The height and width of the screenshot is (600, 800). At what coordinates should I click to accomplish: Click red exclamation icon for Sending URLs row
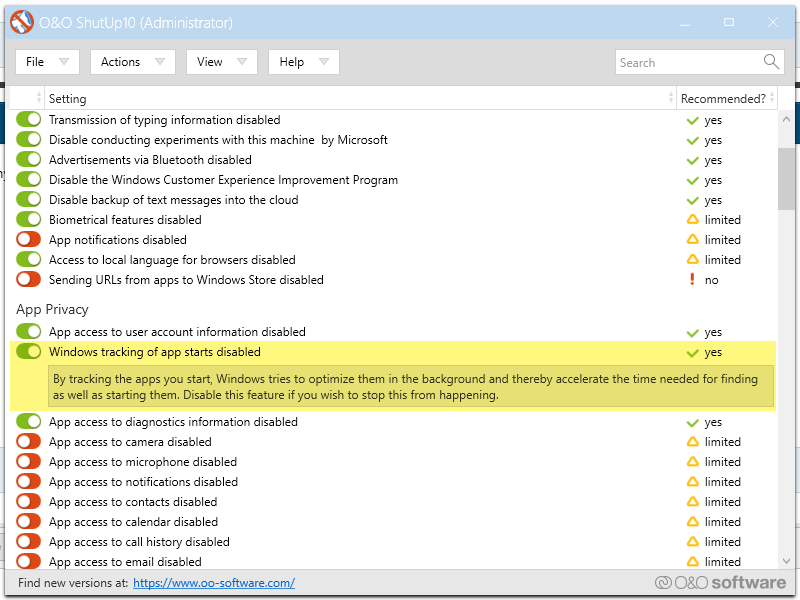tap(692, 280)
